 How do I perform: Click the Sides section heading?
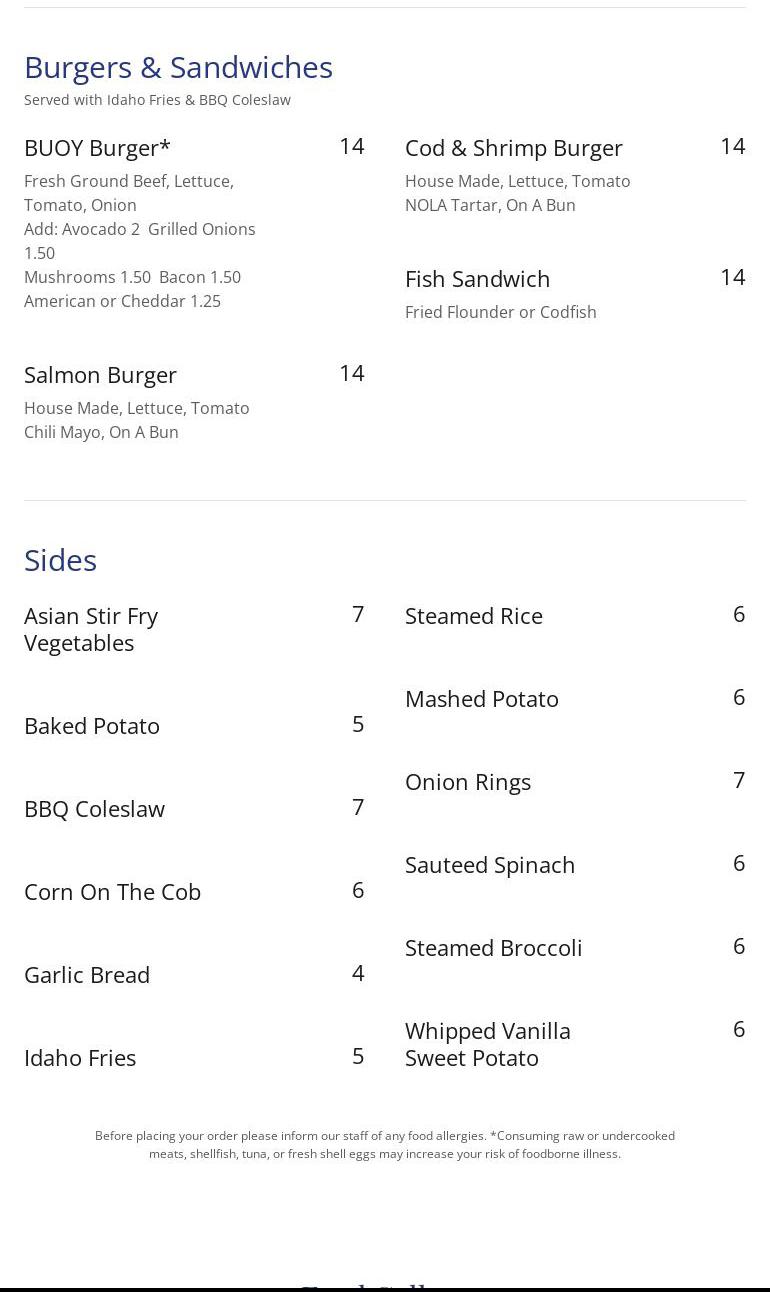60,560
